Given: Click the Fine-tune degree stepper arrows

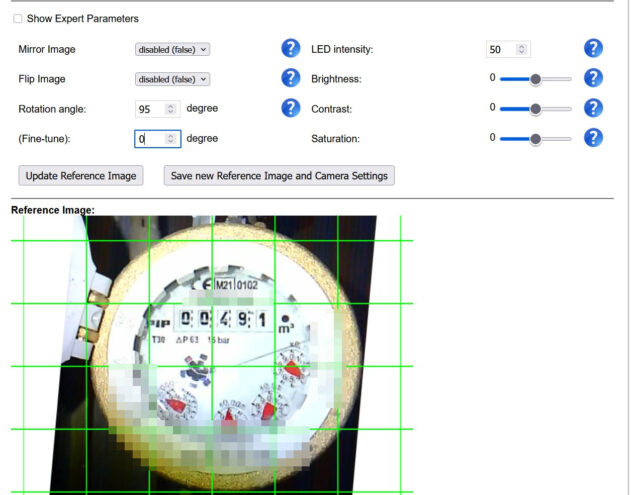Looking at the screenshot, I should pyautogui.click(x=171, y=139).
